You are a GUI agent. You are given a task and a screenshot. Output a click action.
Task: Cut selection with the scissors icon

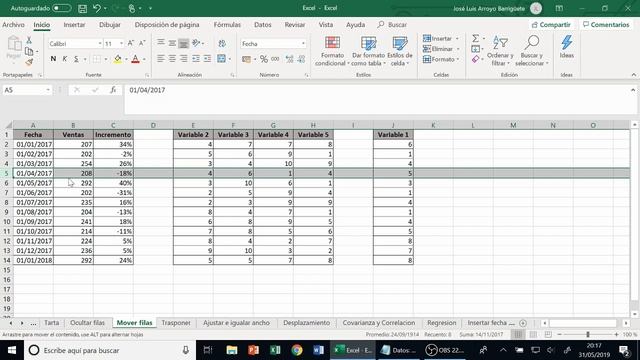tap(29, 40)
